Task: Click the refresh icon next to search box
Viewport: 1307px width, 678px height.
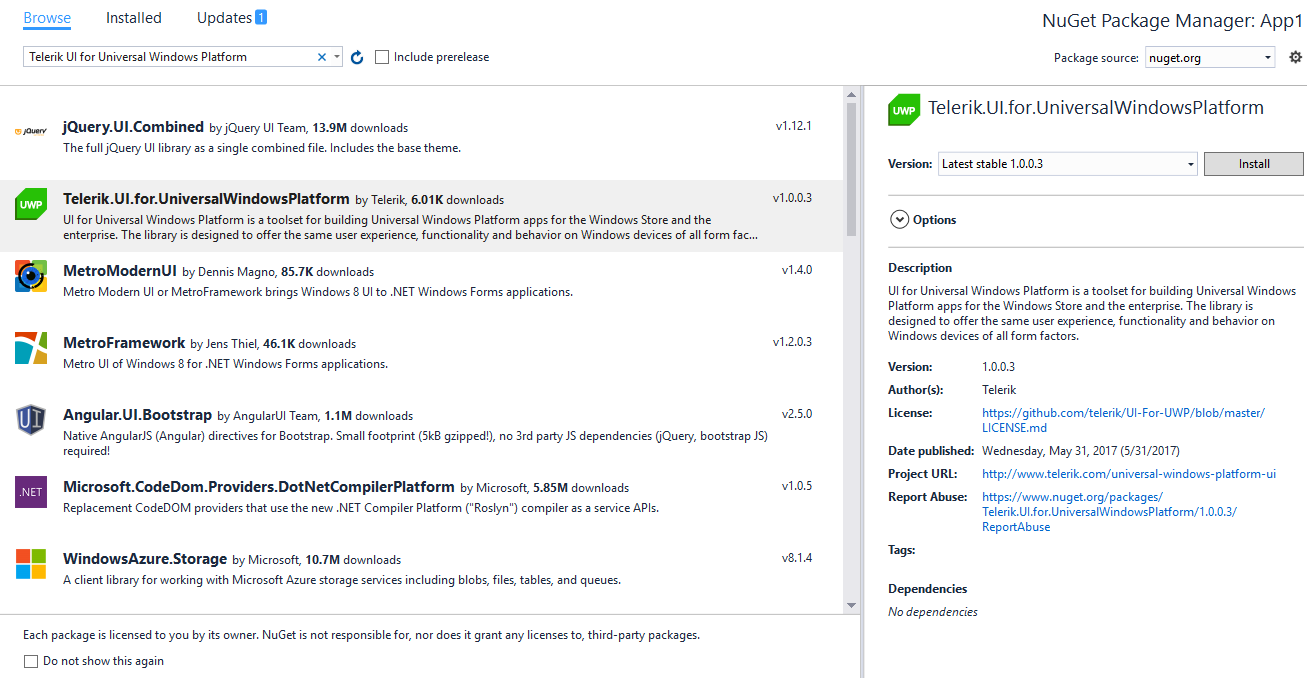Action: [357, 57]
